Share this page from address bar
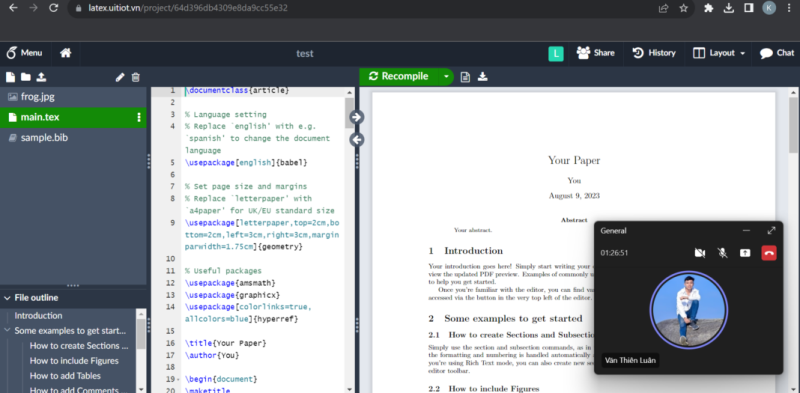 tap(663, 8)
